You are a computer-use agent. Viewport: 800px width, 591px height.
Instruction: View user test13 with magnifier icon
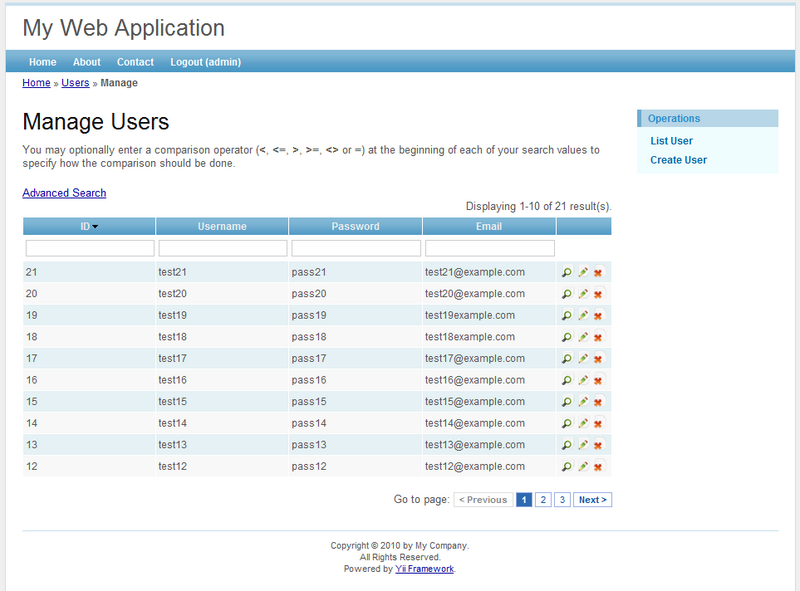point(567,445)
